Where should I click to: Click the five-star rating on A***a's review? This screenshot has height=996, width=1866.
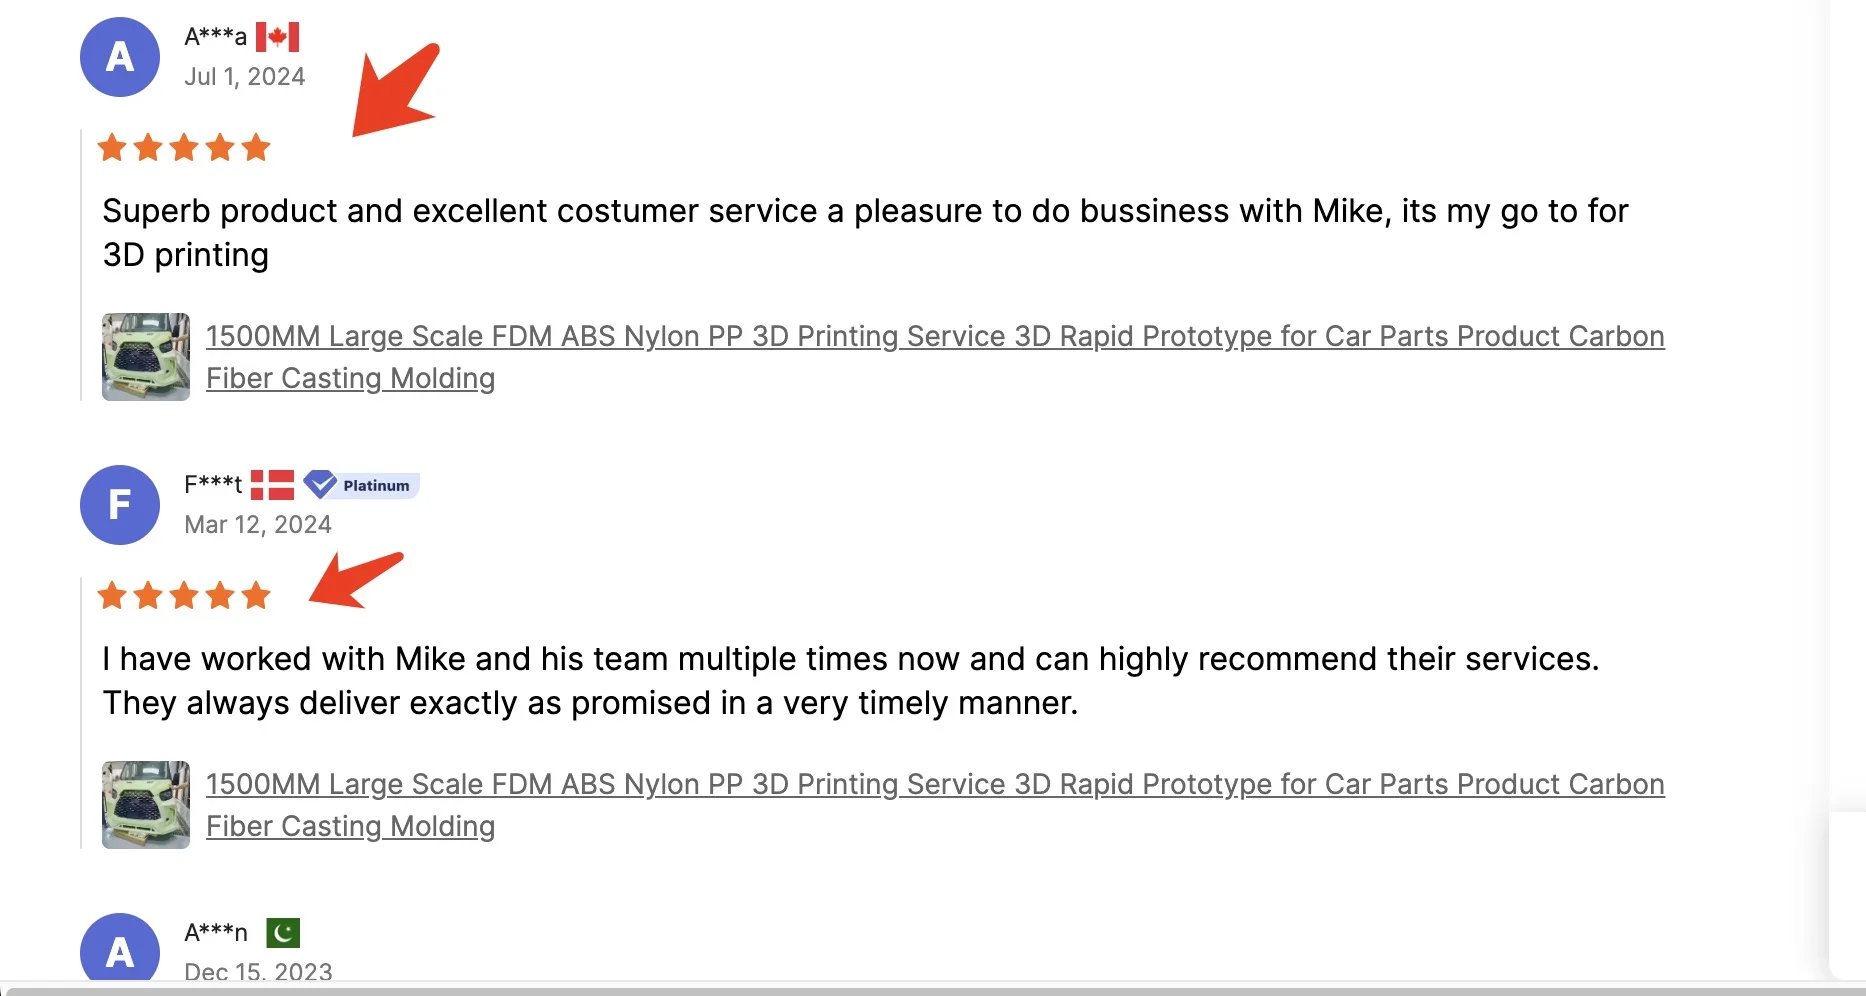184,148
